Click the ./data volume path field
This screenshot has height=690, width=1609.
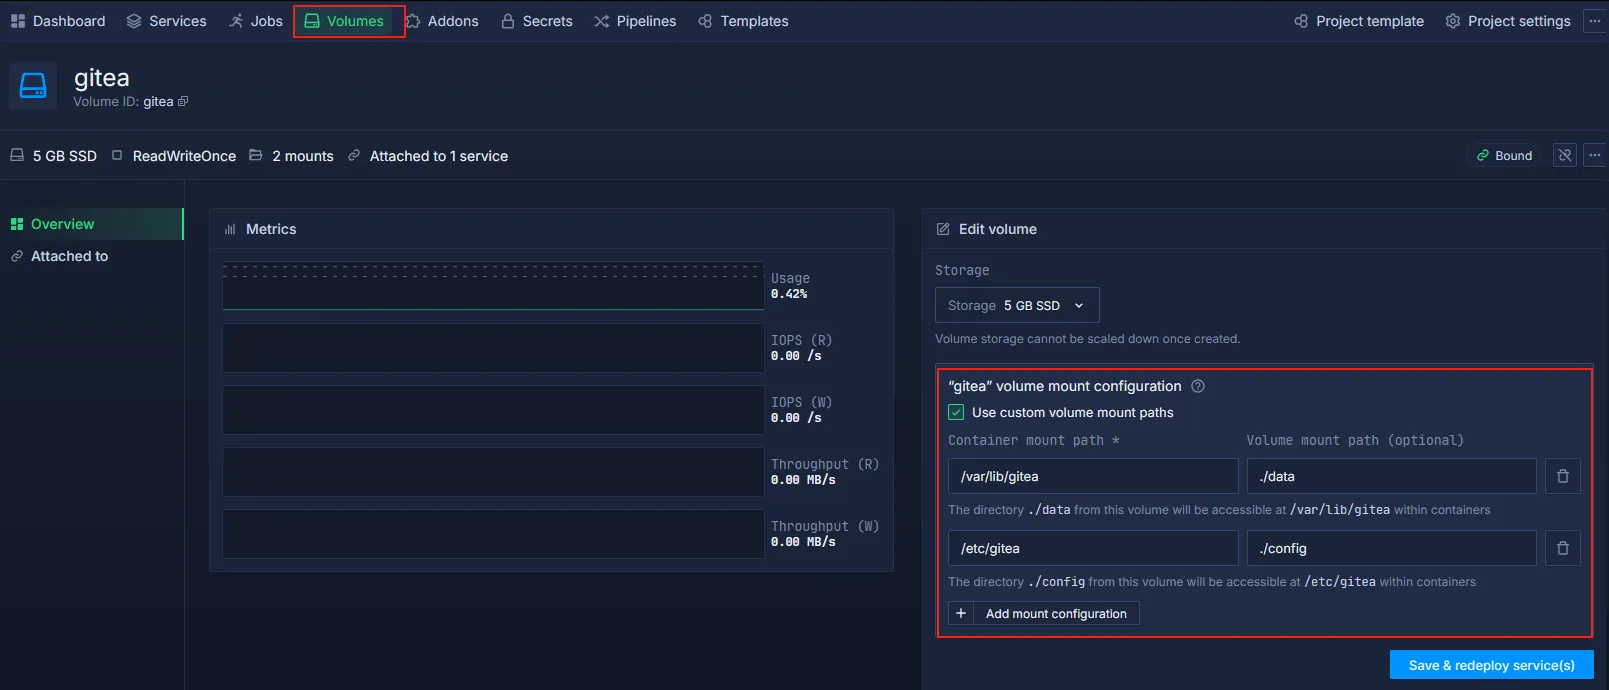pos(1391,476)
